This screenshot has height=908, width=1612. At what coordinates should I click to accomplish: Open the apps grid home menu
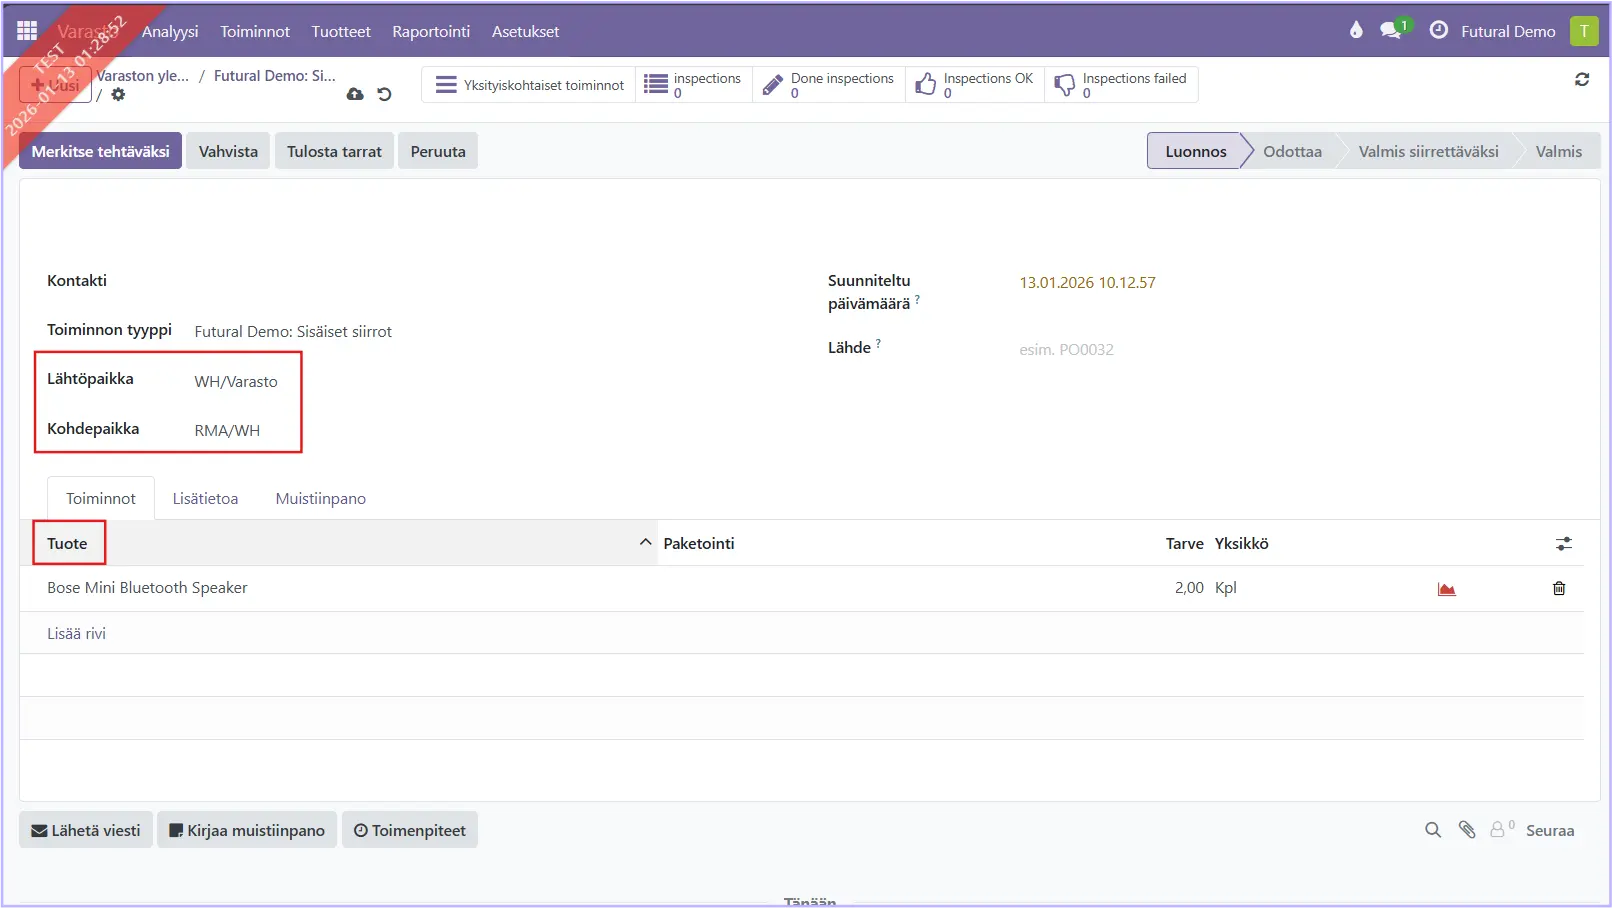(27, 31)
